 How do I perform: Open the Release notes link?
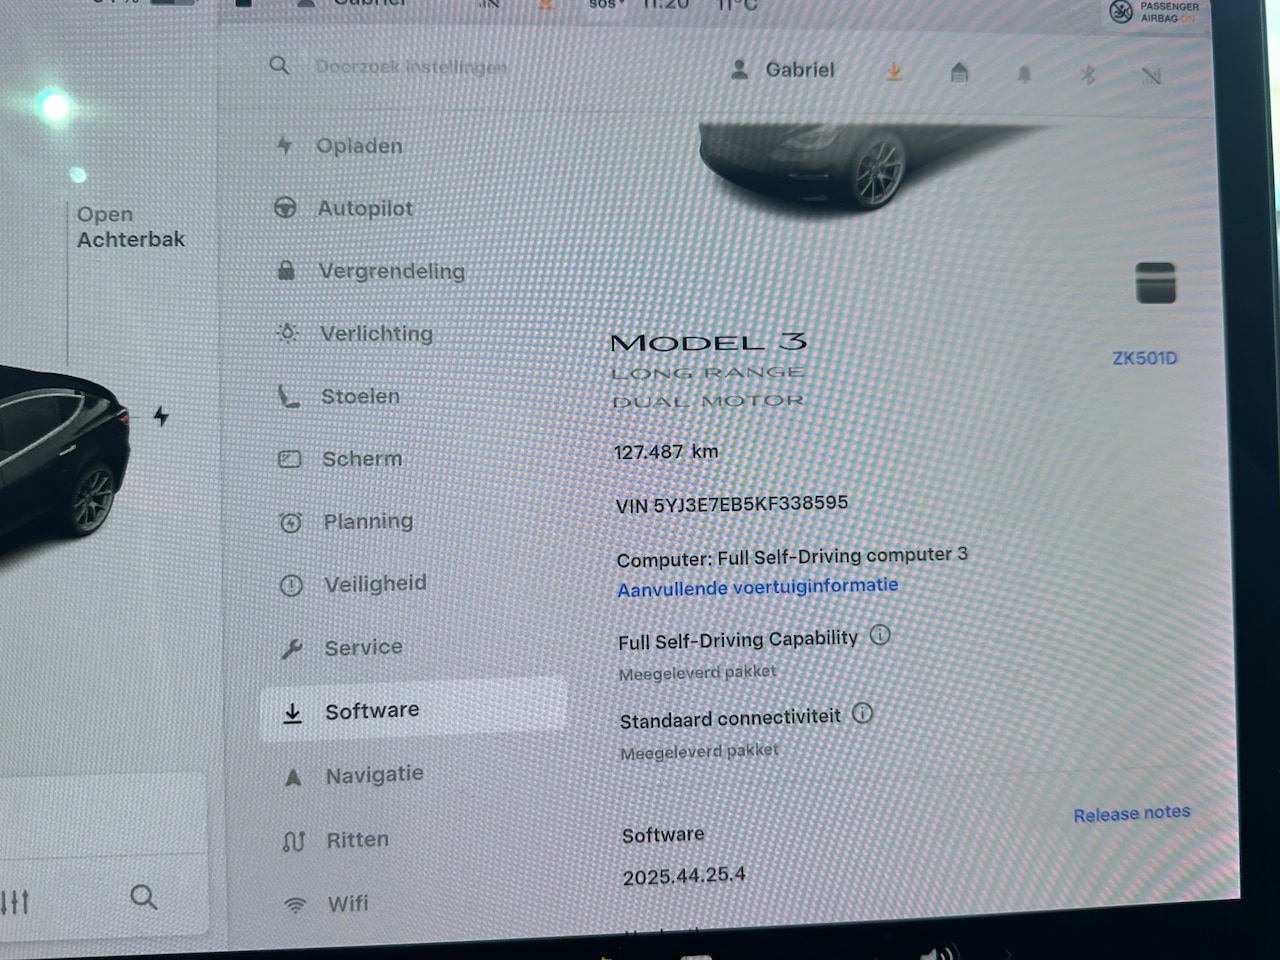point(1131,814)
